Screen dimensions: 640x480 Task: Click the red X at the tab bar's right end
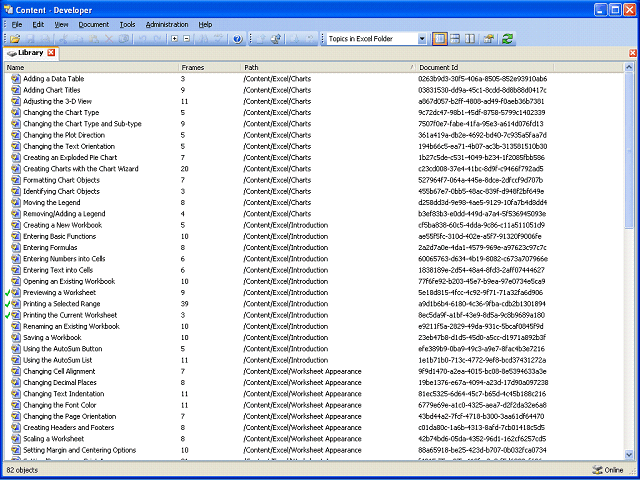point(633,53)
